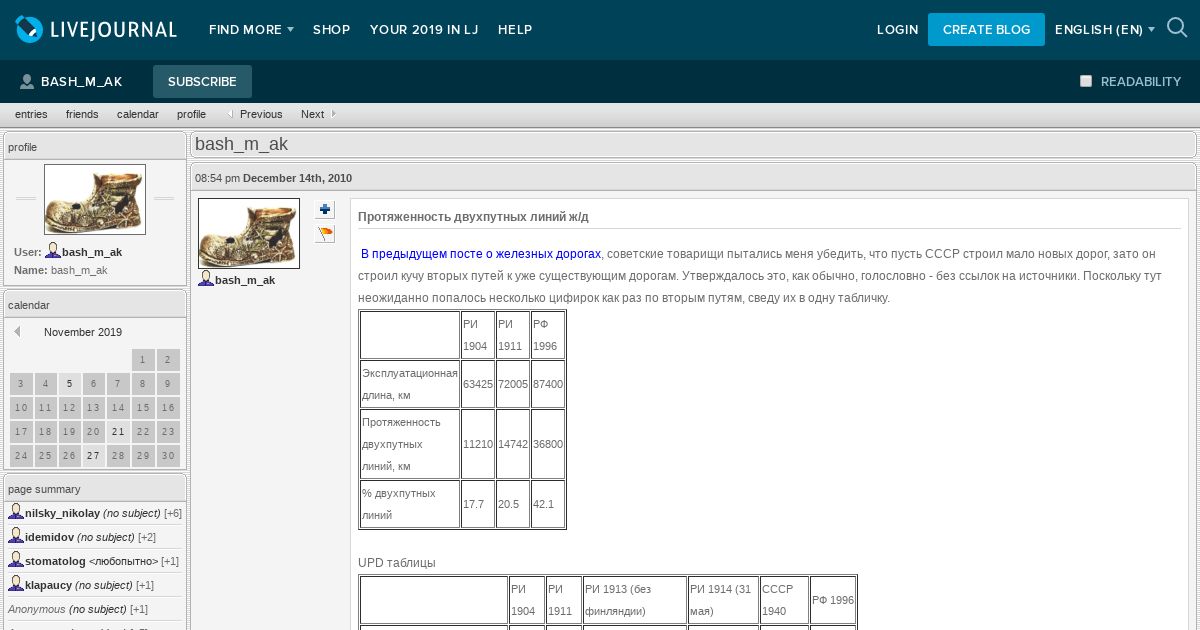Select calendar day 27

(94, 456)
